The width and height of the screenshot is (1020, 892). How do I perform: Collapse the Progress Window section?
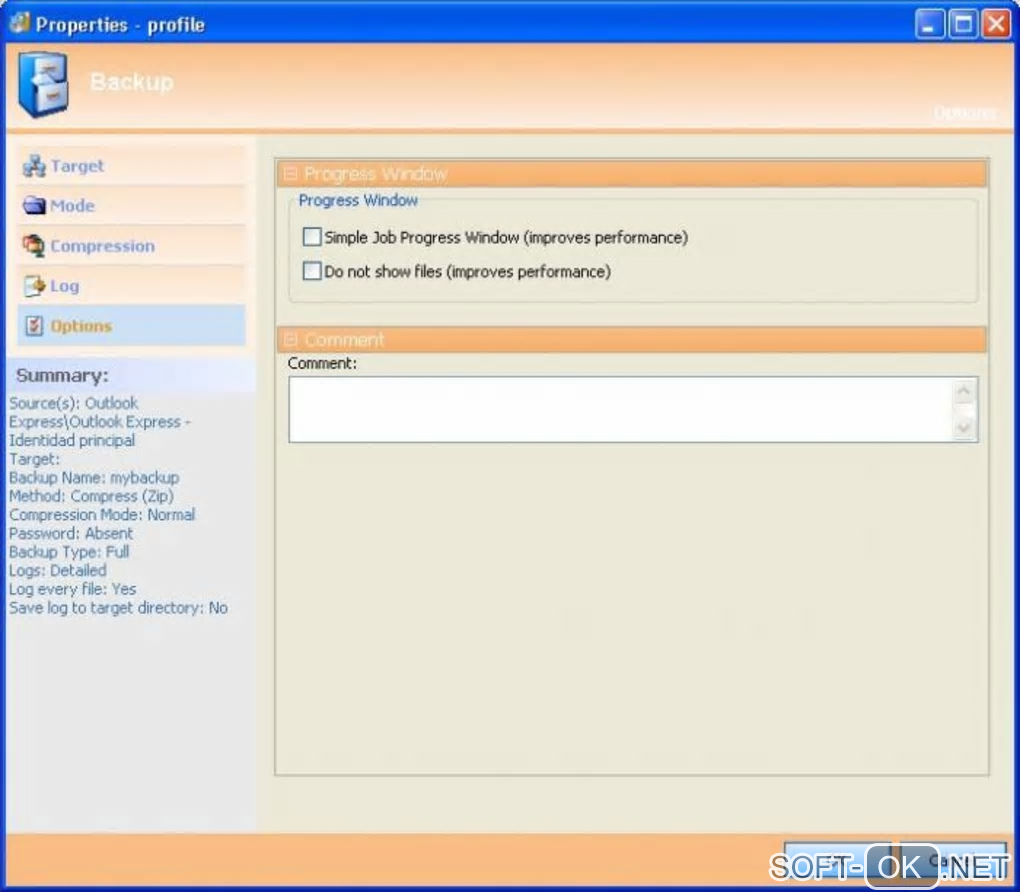coord(290,174)
